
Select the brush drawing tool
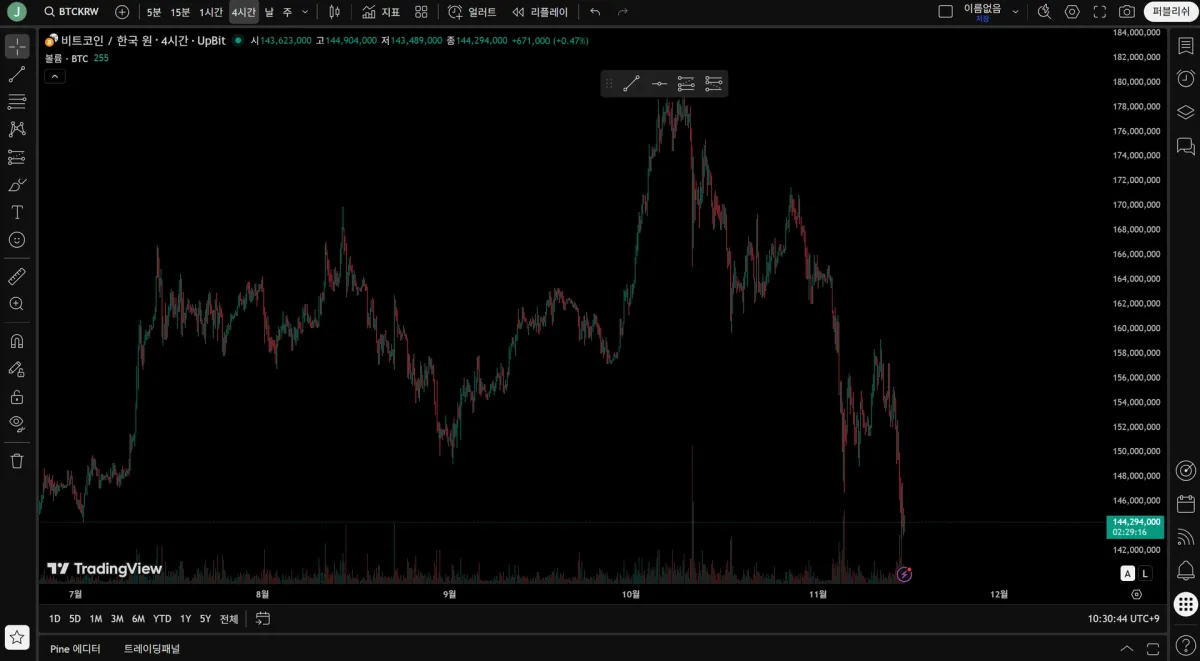click(x=17, y=185)
